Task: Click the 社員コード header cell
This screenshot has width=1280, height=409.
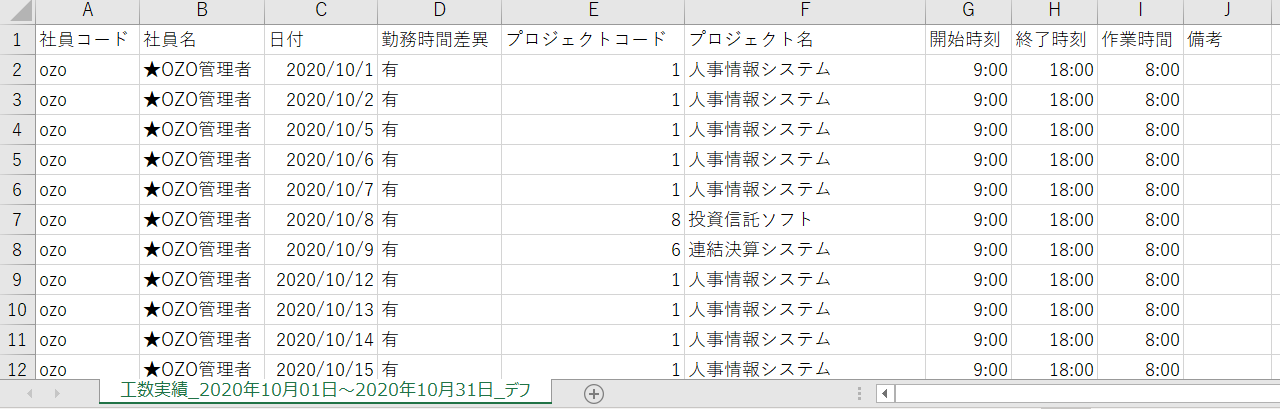Action: pyautogui.click(x=86, y=40)
